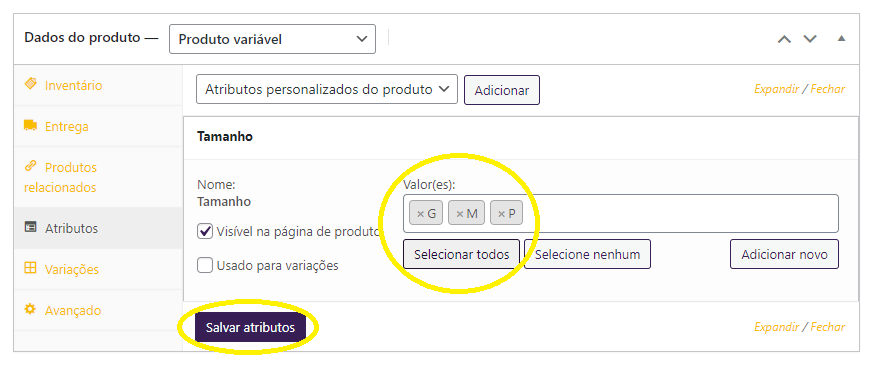Click the Avançado gear icon

pyautogui.click(x=30, y=309)
